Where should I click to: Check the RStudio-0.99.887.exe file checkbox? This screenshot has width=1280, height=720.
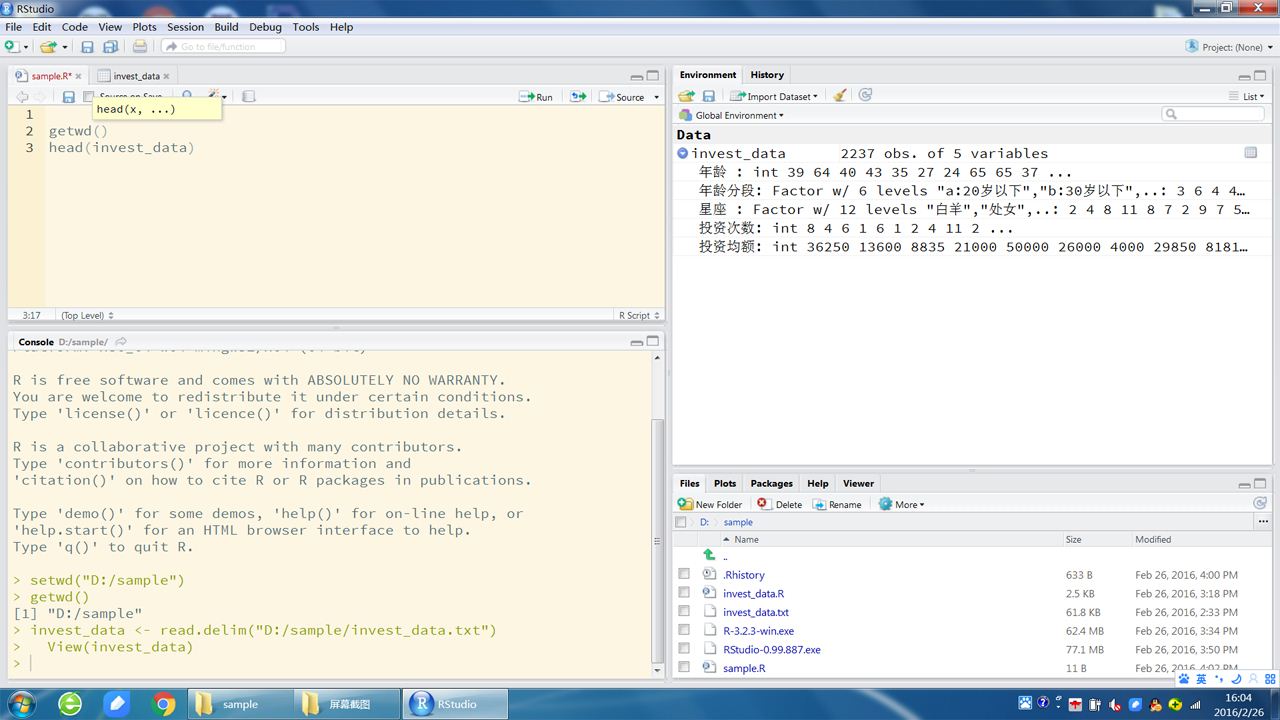coord(684,648)
